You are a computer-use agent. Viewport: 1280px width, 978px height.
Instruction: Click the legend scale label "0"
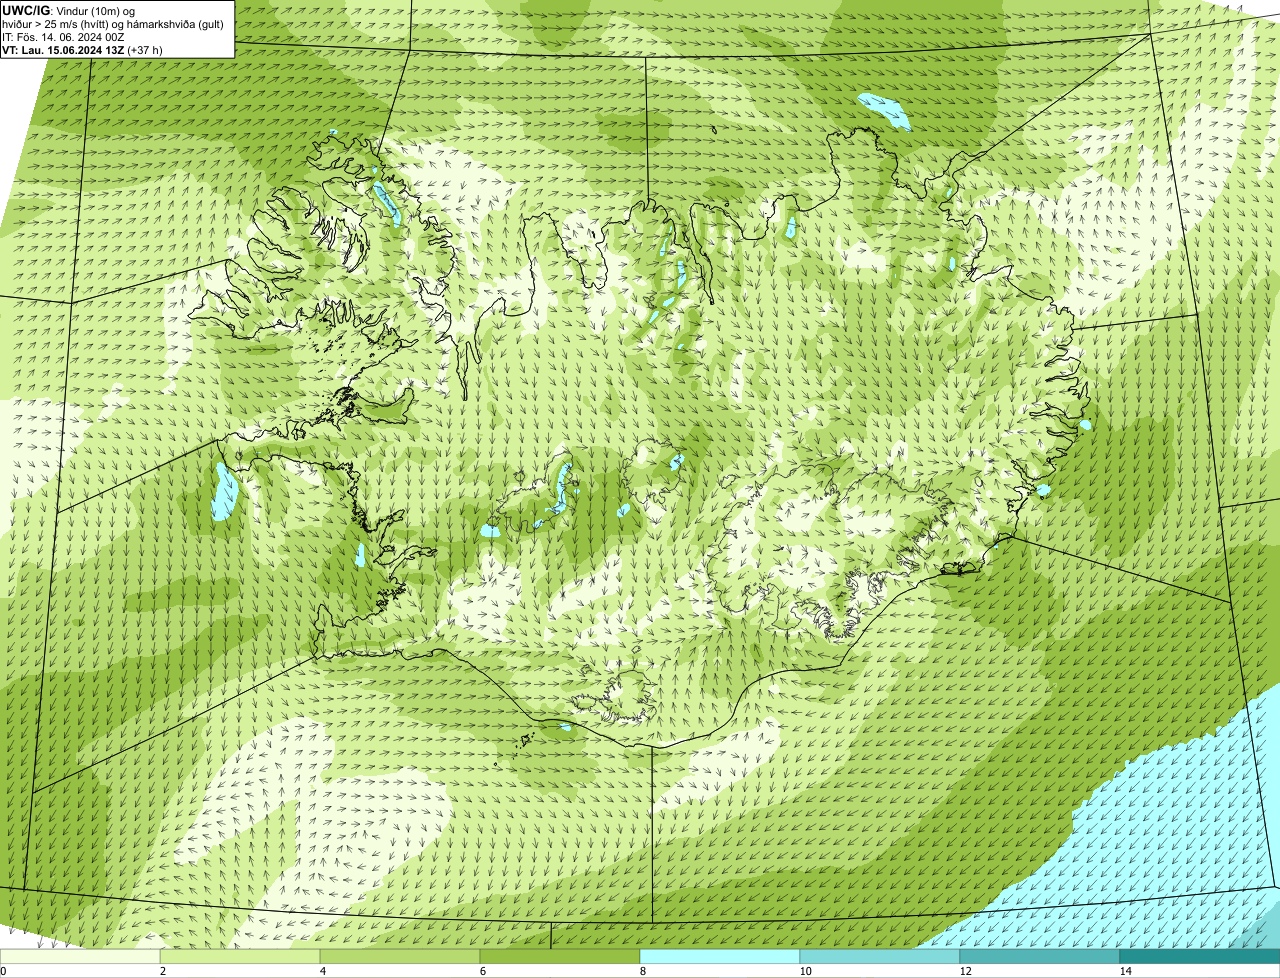(3, 971)
